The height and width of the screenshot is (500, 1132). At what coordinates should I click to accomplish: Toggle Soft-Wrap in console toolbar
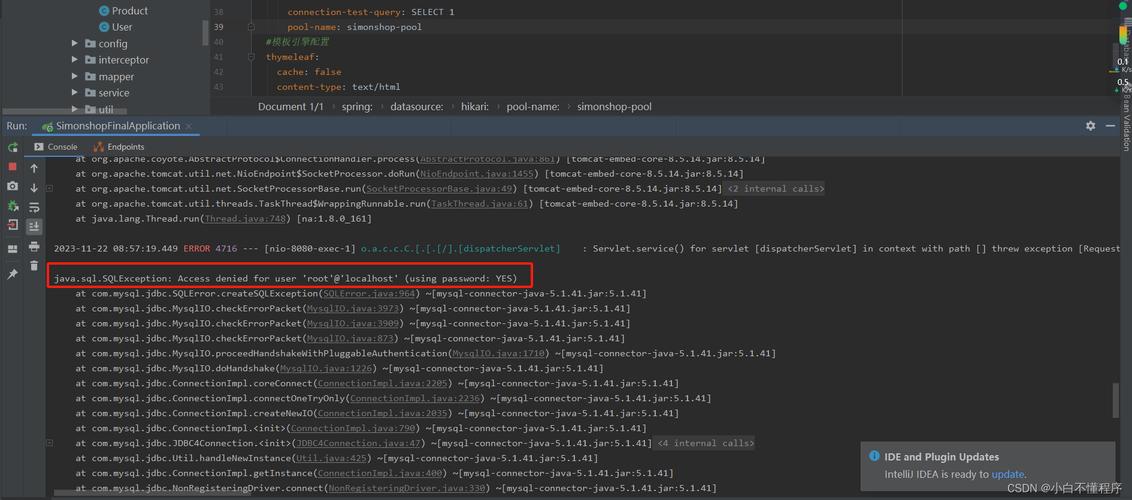pos(34,207)
